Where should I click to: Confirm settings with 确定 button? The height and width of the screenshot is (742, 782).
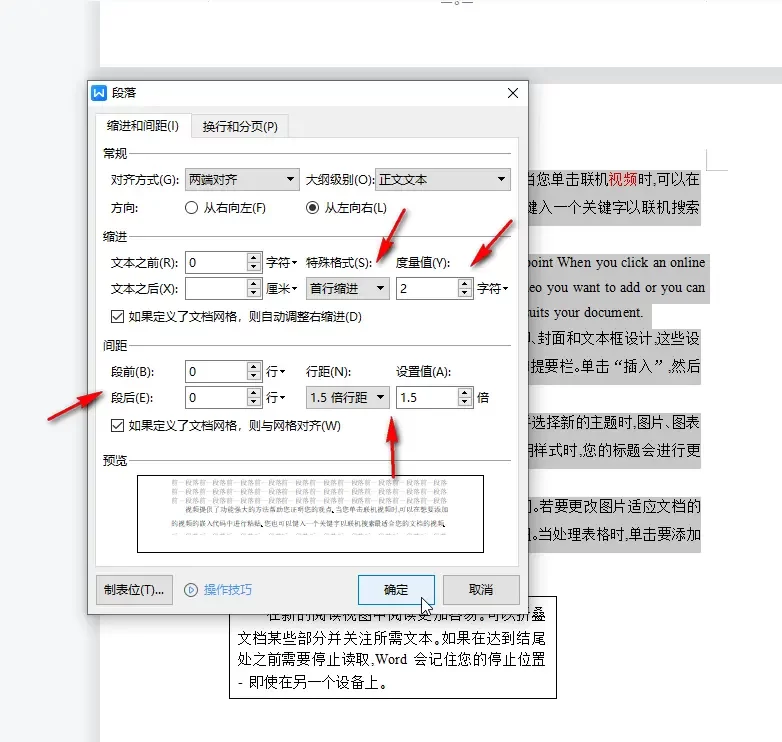pyautogui.click(x=396, y=590)
